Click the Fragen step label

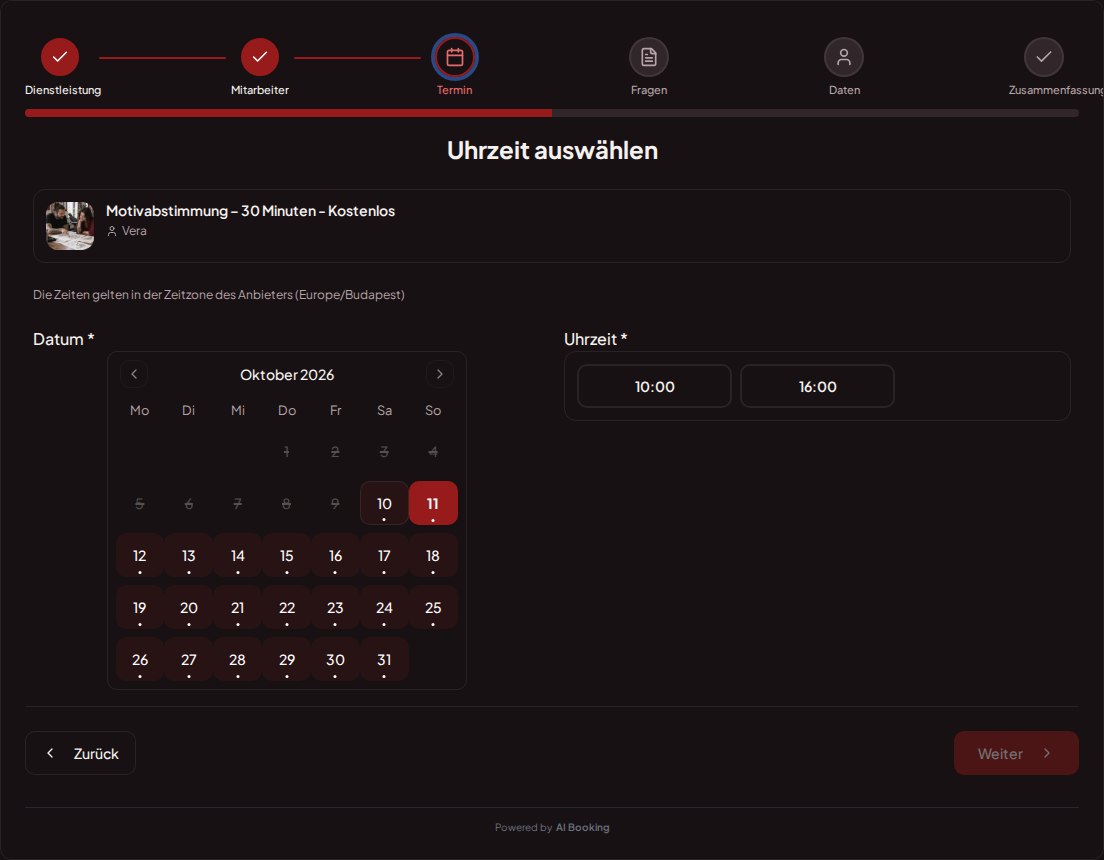coord(649,90)
